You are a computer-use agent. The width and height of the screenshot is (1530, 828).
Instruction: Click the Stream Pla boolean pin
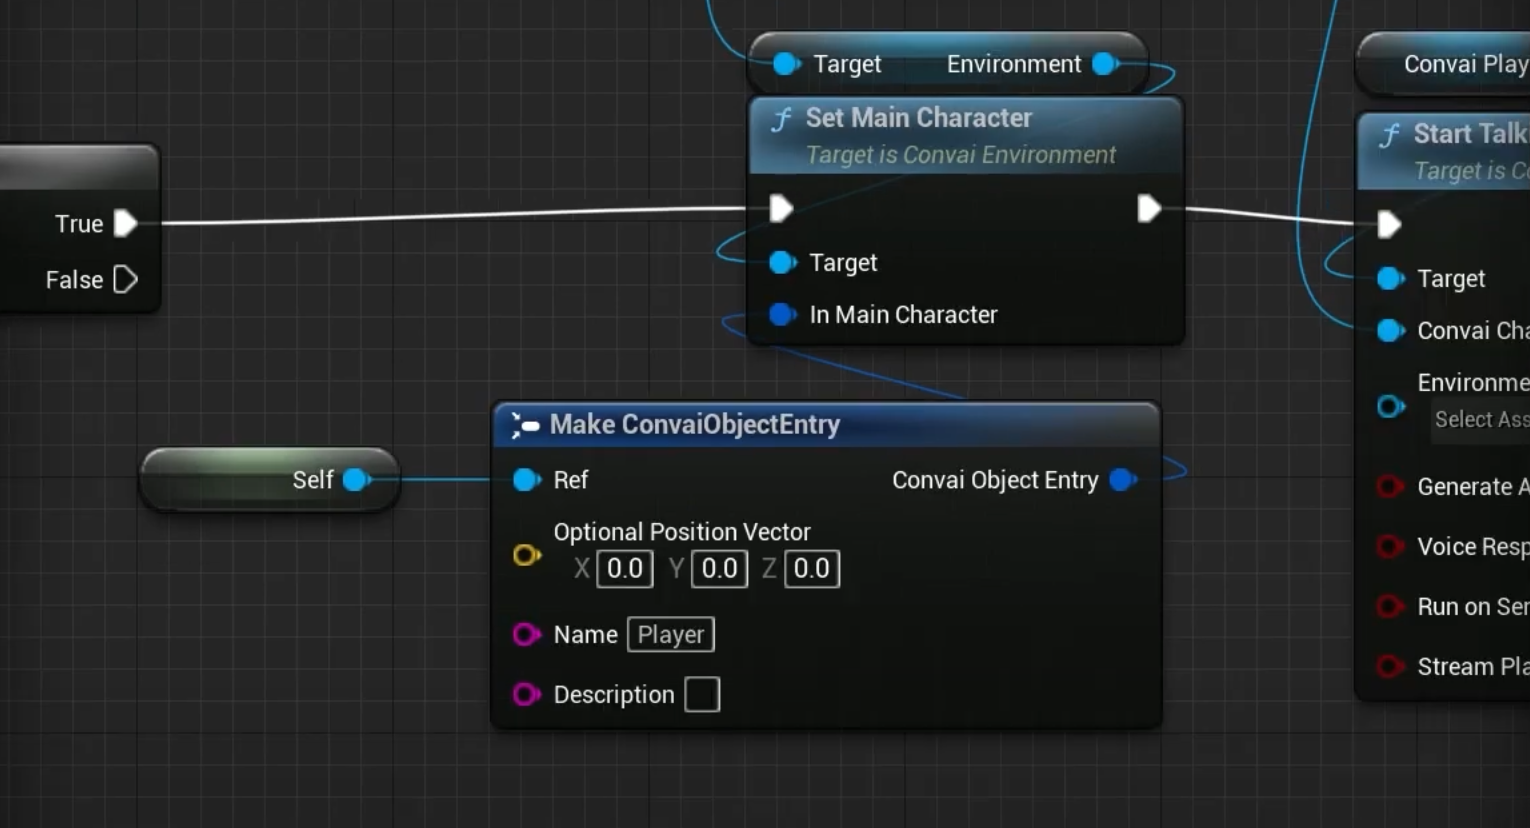pos(1389,666)
